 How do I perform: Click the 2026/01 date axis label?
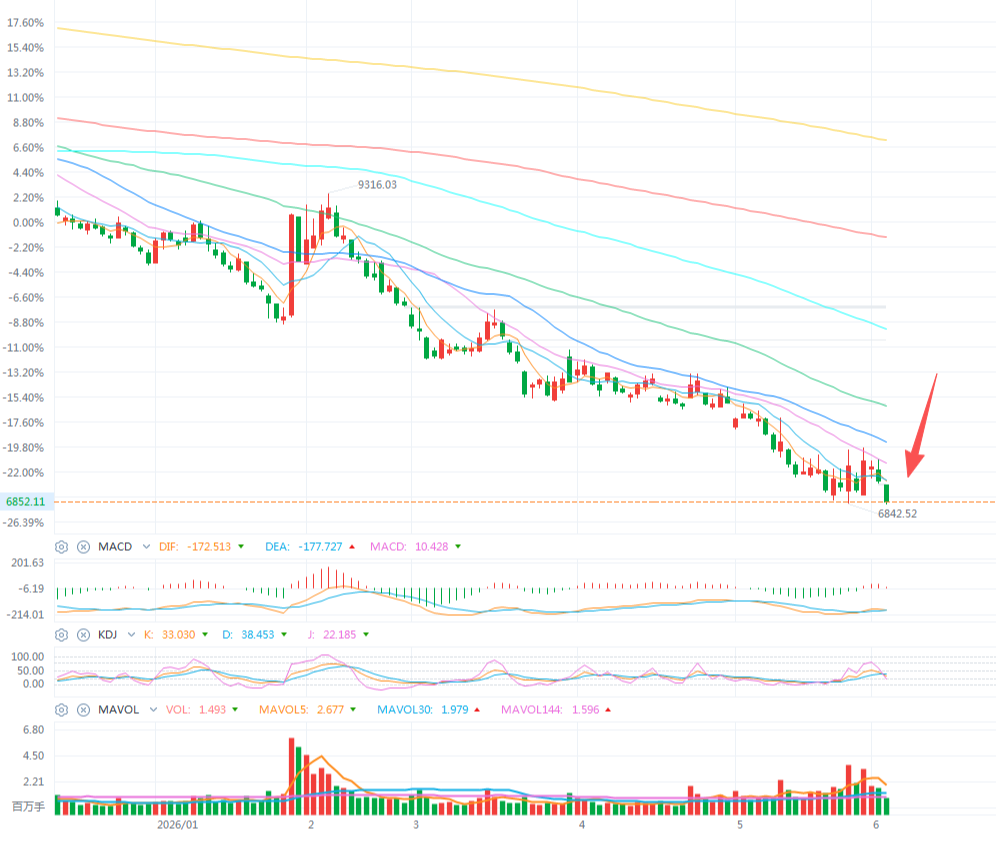pos(177,824)
